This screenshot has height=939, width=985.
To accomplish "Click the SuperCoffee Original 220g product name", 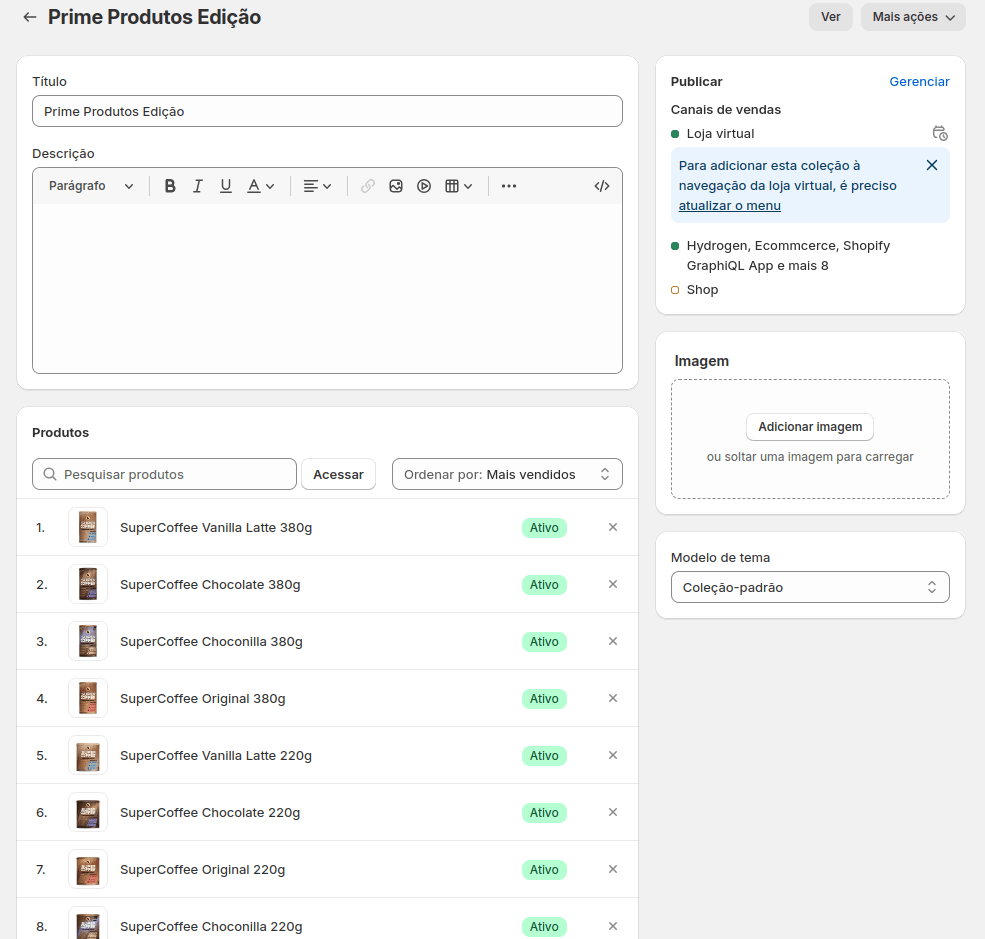I will pos(202,870).
